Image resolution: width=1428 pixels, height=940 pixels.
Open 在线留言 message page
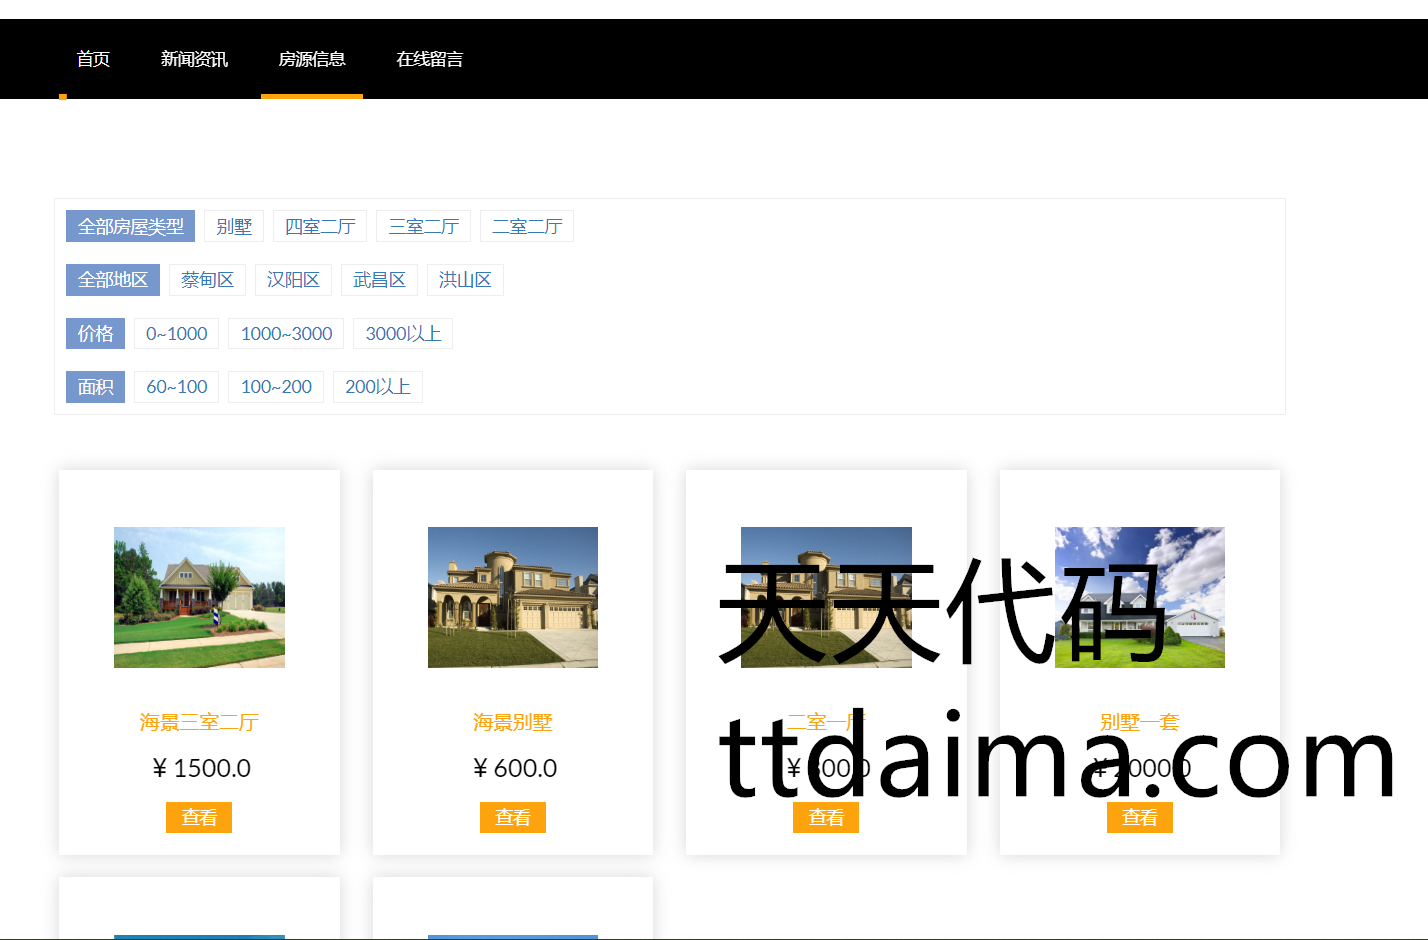pos(429,59)
